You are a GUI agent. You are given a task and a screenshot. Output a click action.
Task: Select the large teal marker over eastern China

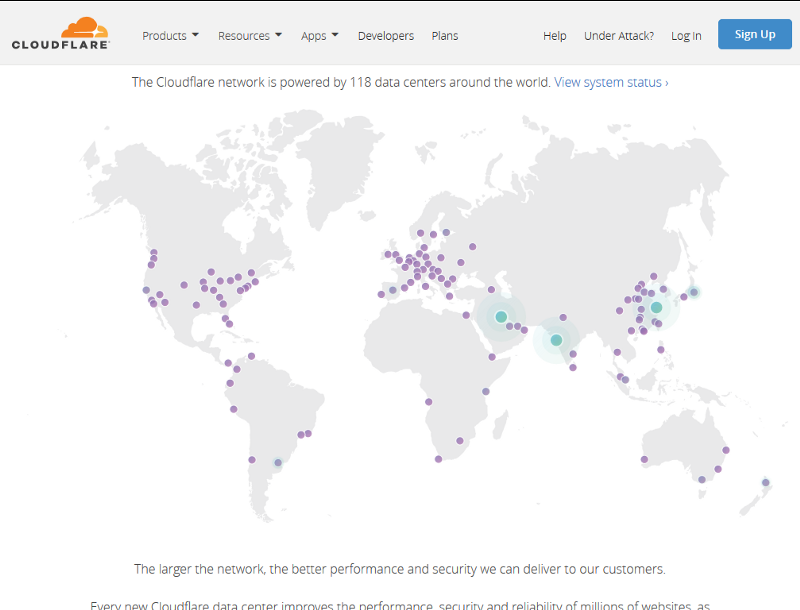click(656, 308)
